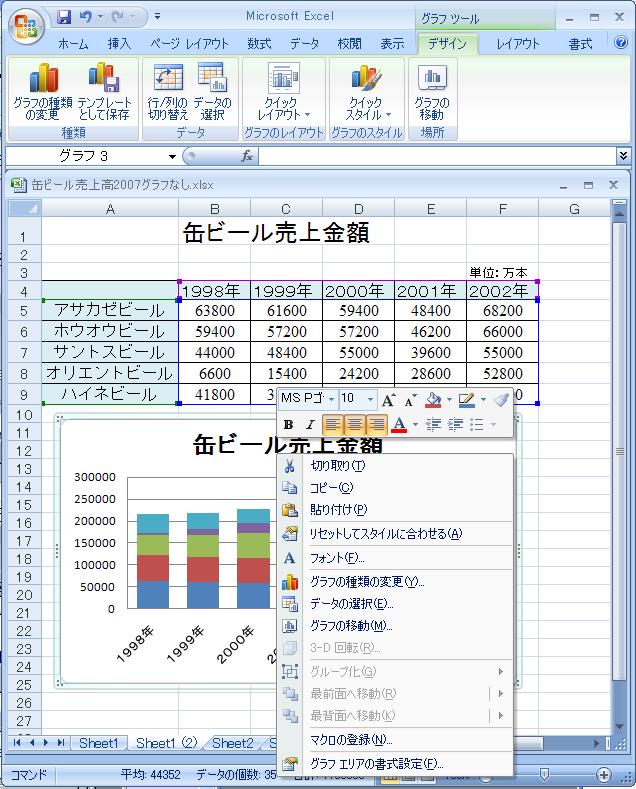Toggle right alignment in the mini toolbar
Image resolution: width=636 pixels, height=789 pixels.
point(376,425)
